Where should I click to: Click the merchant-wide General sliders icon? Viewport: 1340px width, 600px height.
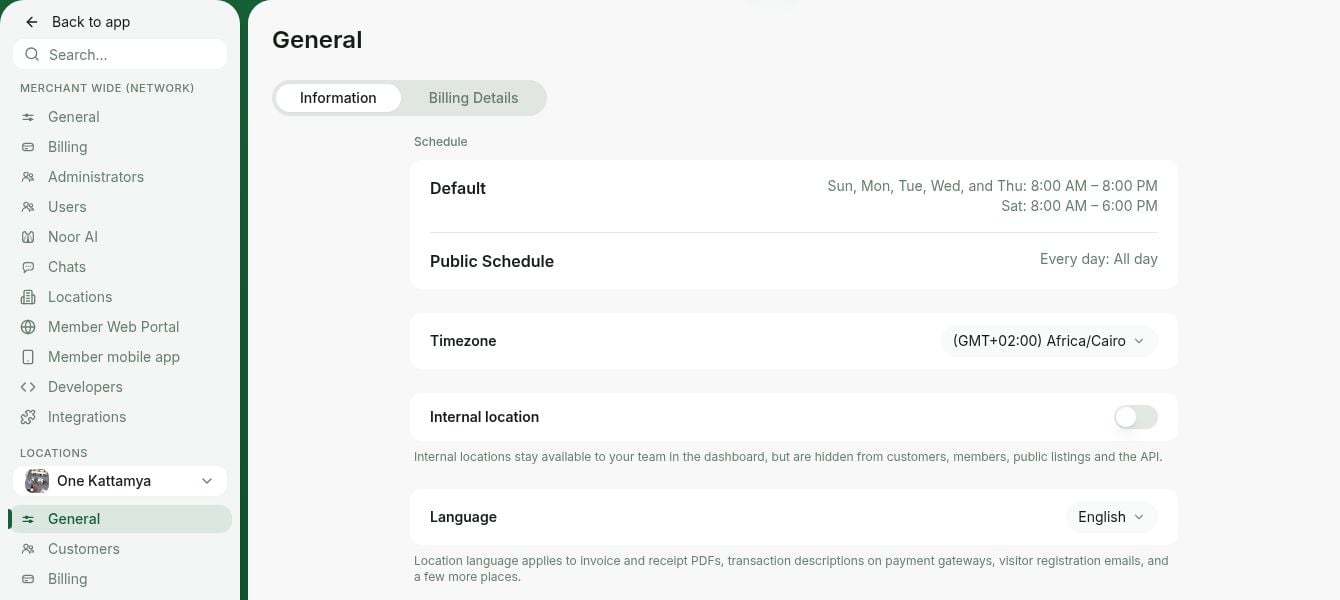coord(28,117)
